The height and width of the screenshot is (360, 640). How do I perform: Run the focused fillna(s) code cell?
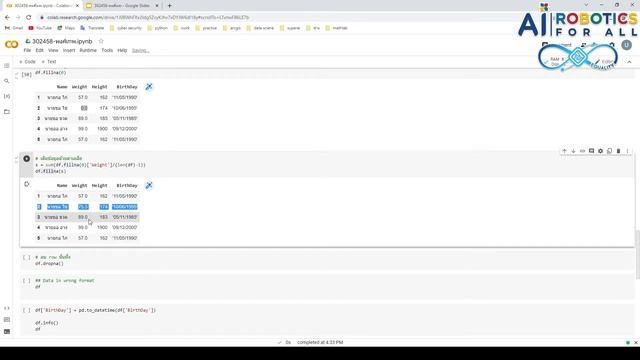(27, 158)
